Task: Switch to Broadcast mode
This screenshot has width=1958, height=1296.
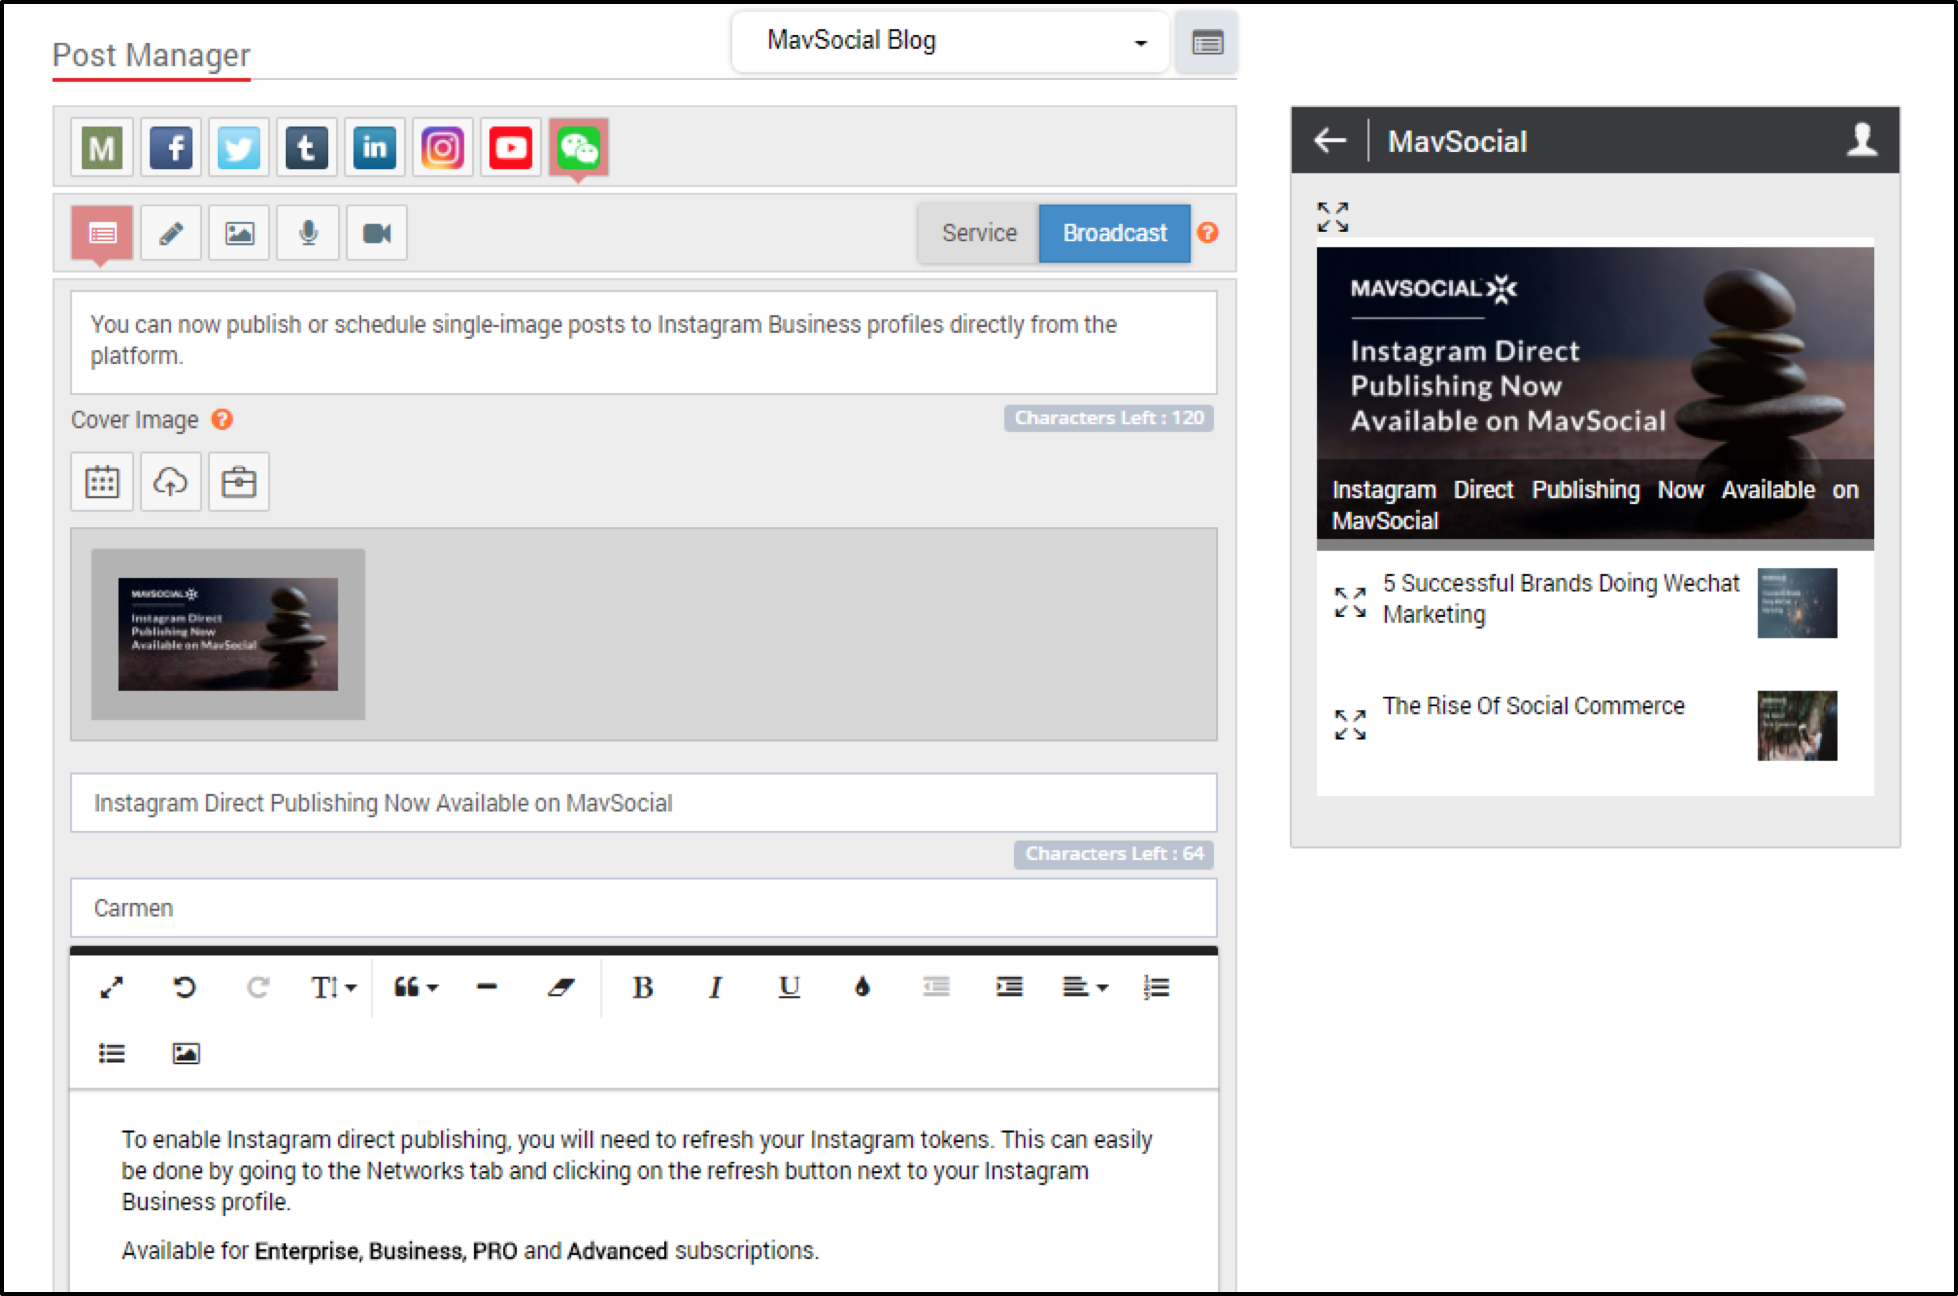Action: (x=1114, y=233)
